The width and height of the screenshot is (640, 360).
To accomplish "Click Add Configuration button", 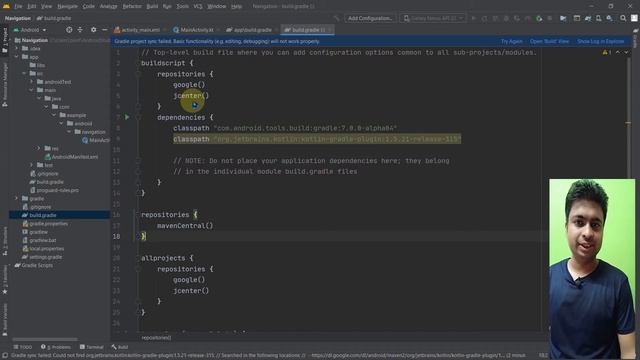I will coord(370,18).
